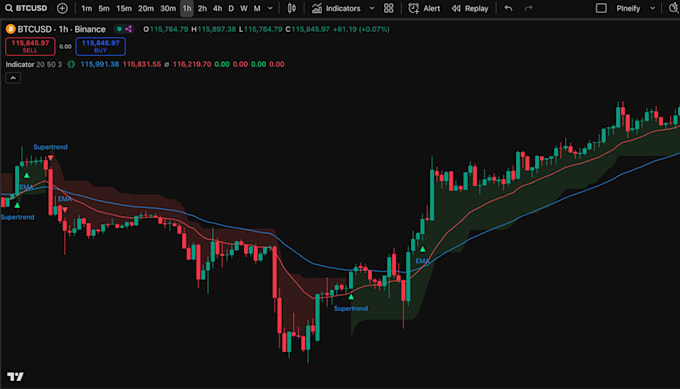The width and height of the screenshot is (680, 389).
Task: Expand the timeframe list dropdown arrow
Action: pyautogui.click(x=270, y=8)
